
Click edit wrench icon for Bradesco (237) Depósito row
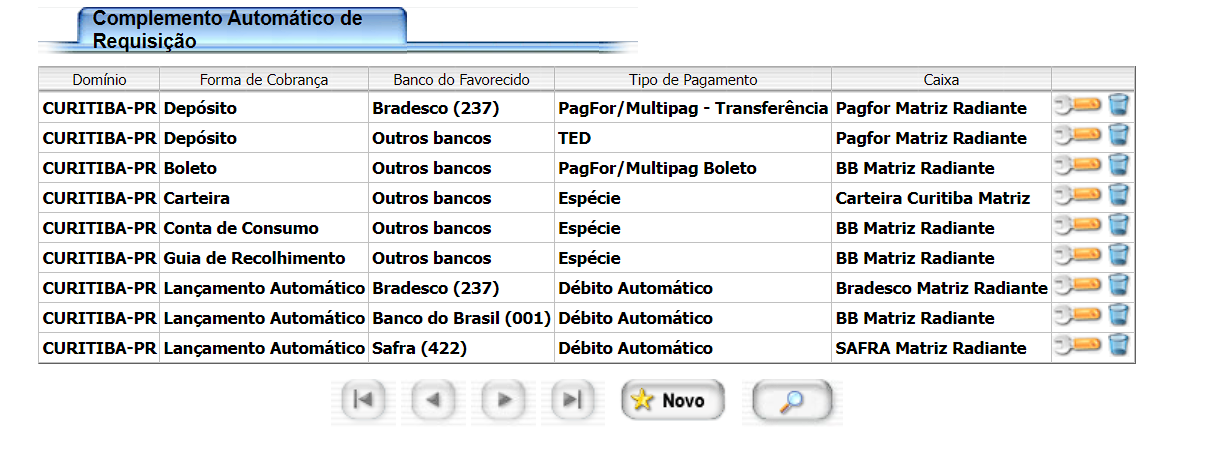tap(1078, 107)
